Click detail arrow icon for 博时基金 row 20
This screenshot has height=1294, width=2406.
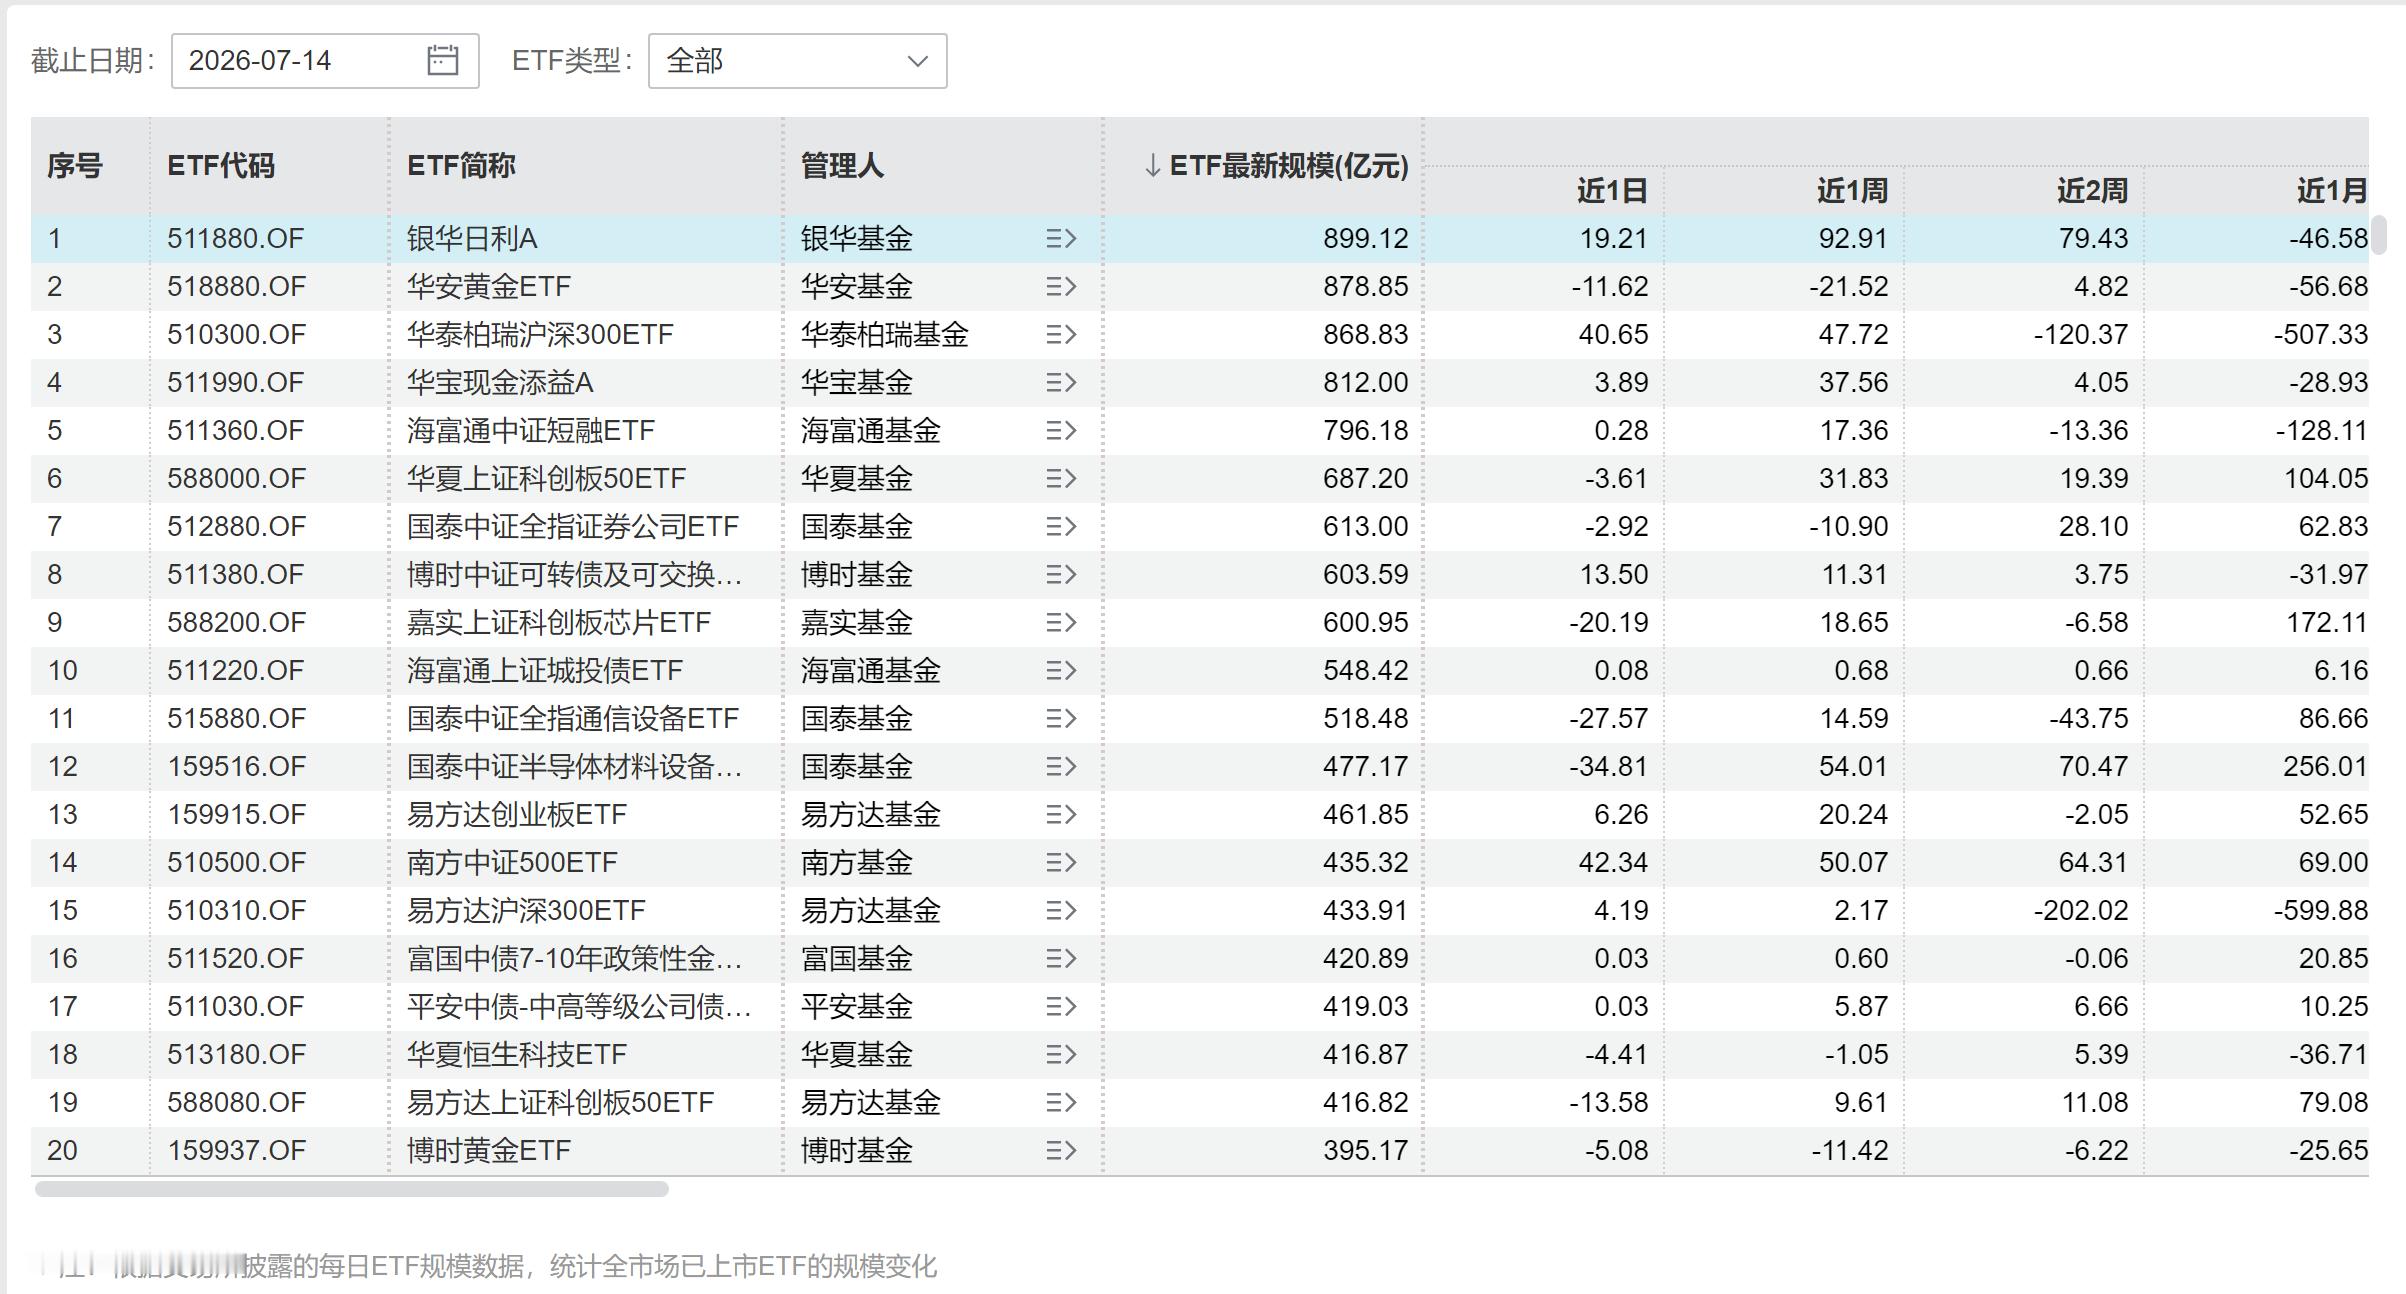(1061, 1150)
